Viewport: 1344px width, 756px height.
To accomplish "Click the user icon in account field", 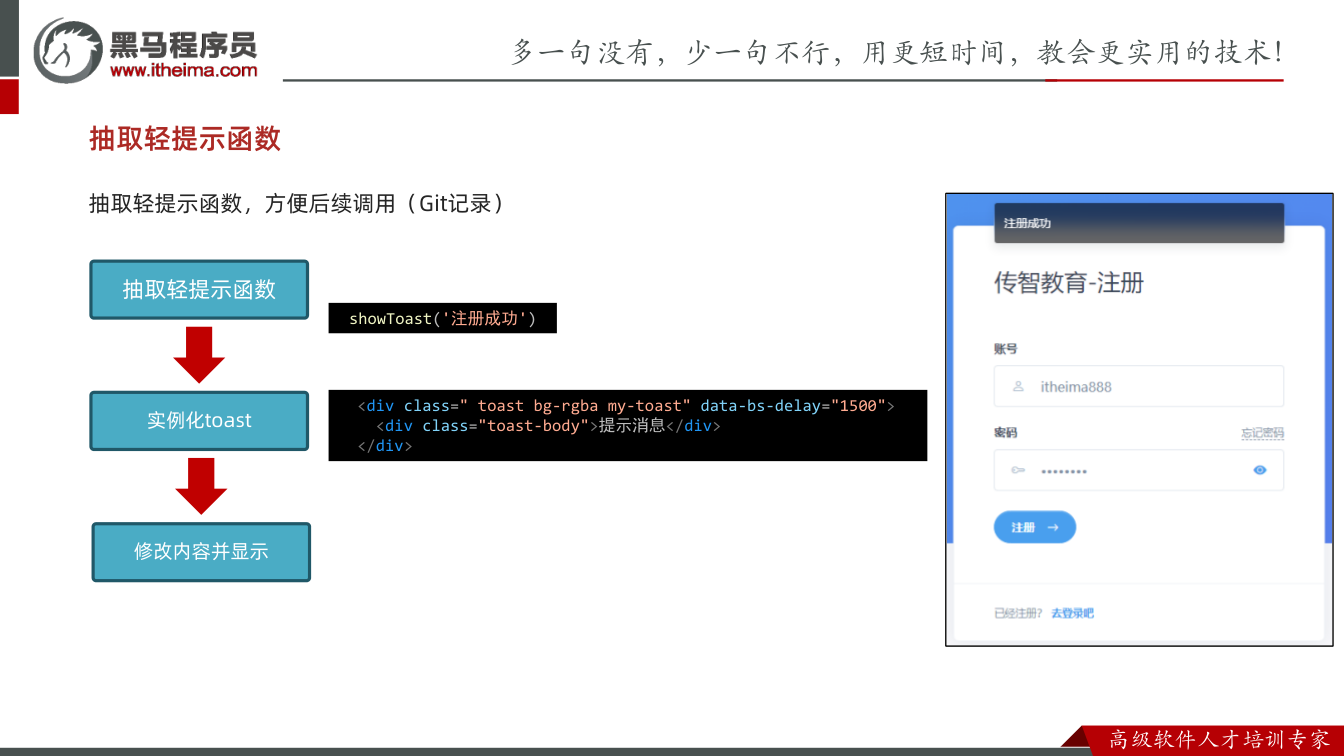I will (1018, 386).
